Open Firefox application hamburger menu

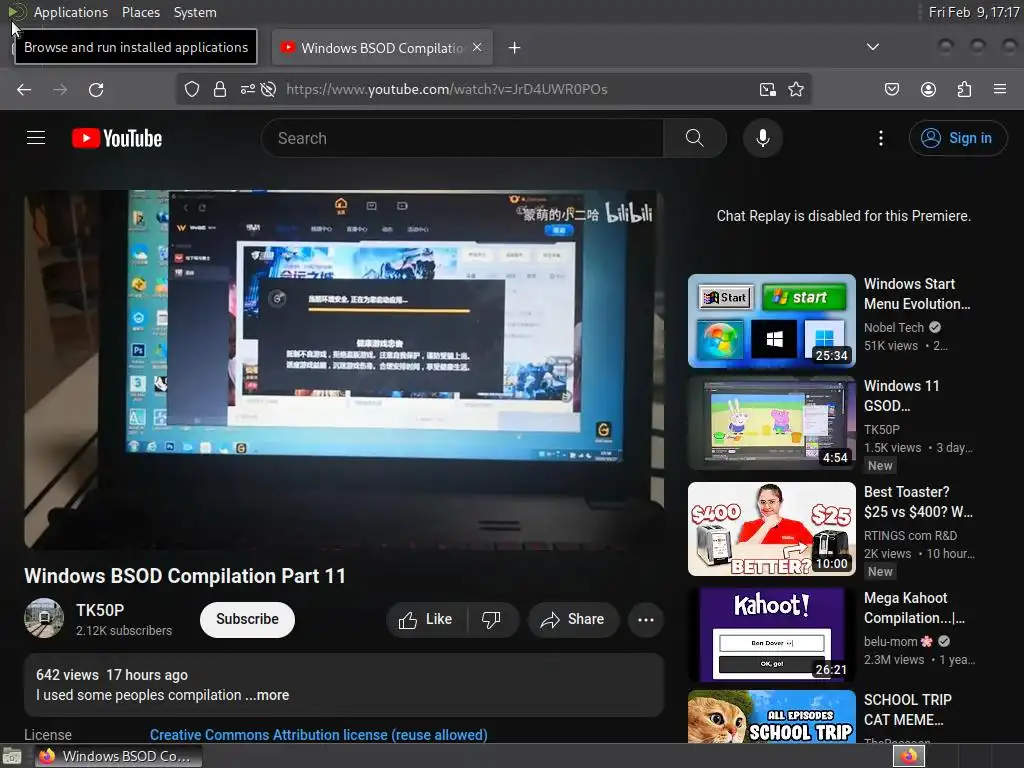click(x=1000, y=89)
